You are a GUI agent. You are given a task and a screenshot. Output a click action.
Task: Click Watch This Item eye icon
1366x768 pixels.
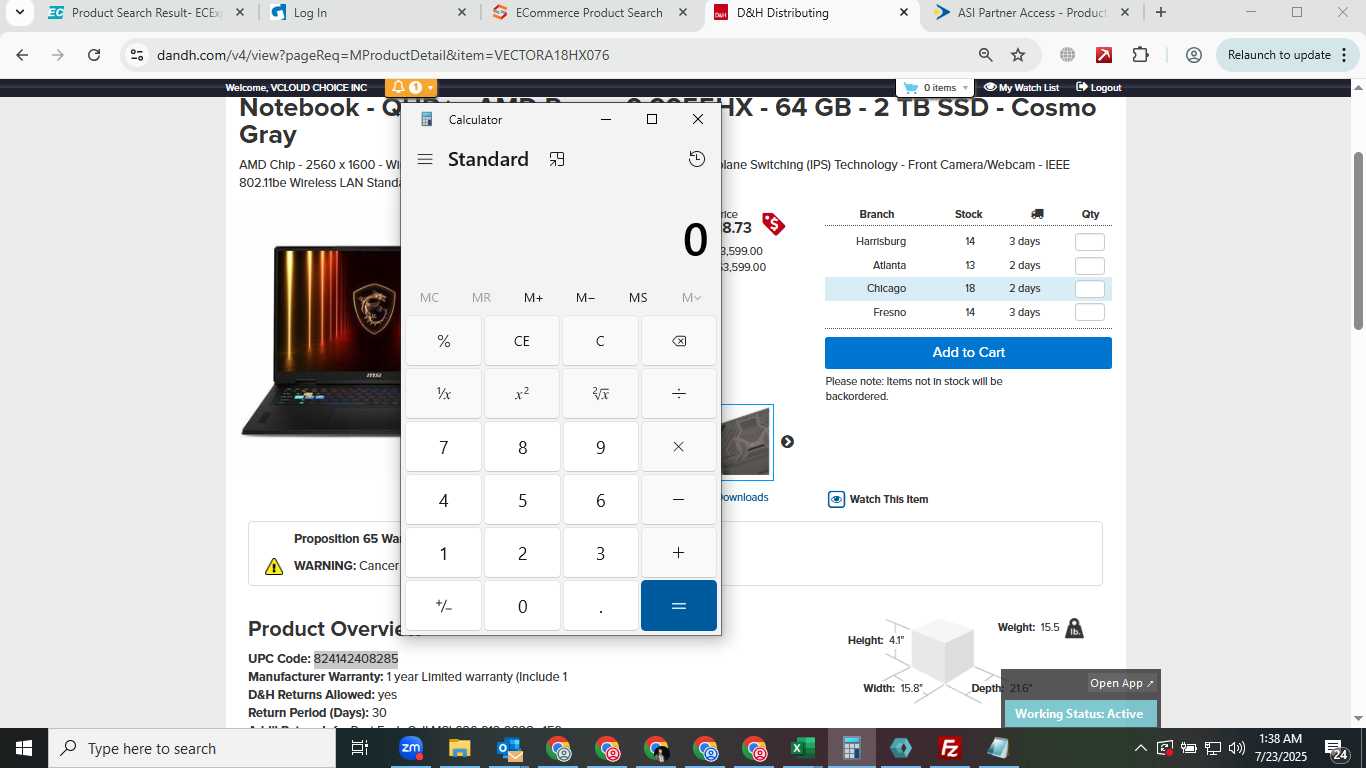pyautogui.click(x=836, y=499)
